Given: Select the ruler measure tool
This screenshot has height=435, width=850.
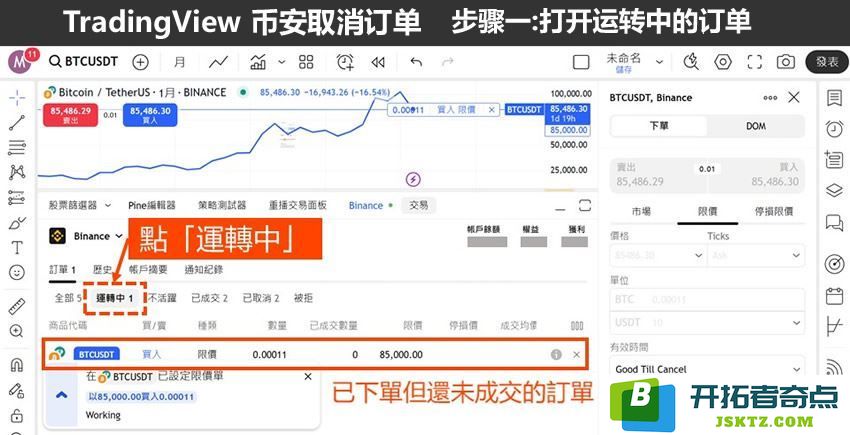Looking at the screenshot, I should (17, 306).
